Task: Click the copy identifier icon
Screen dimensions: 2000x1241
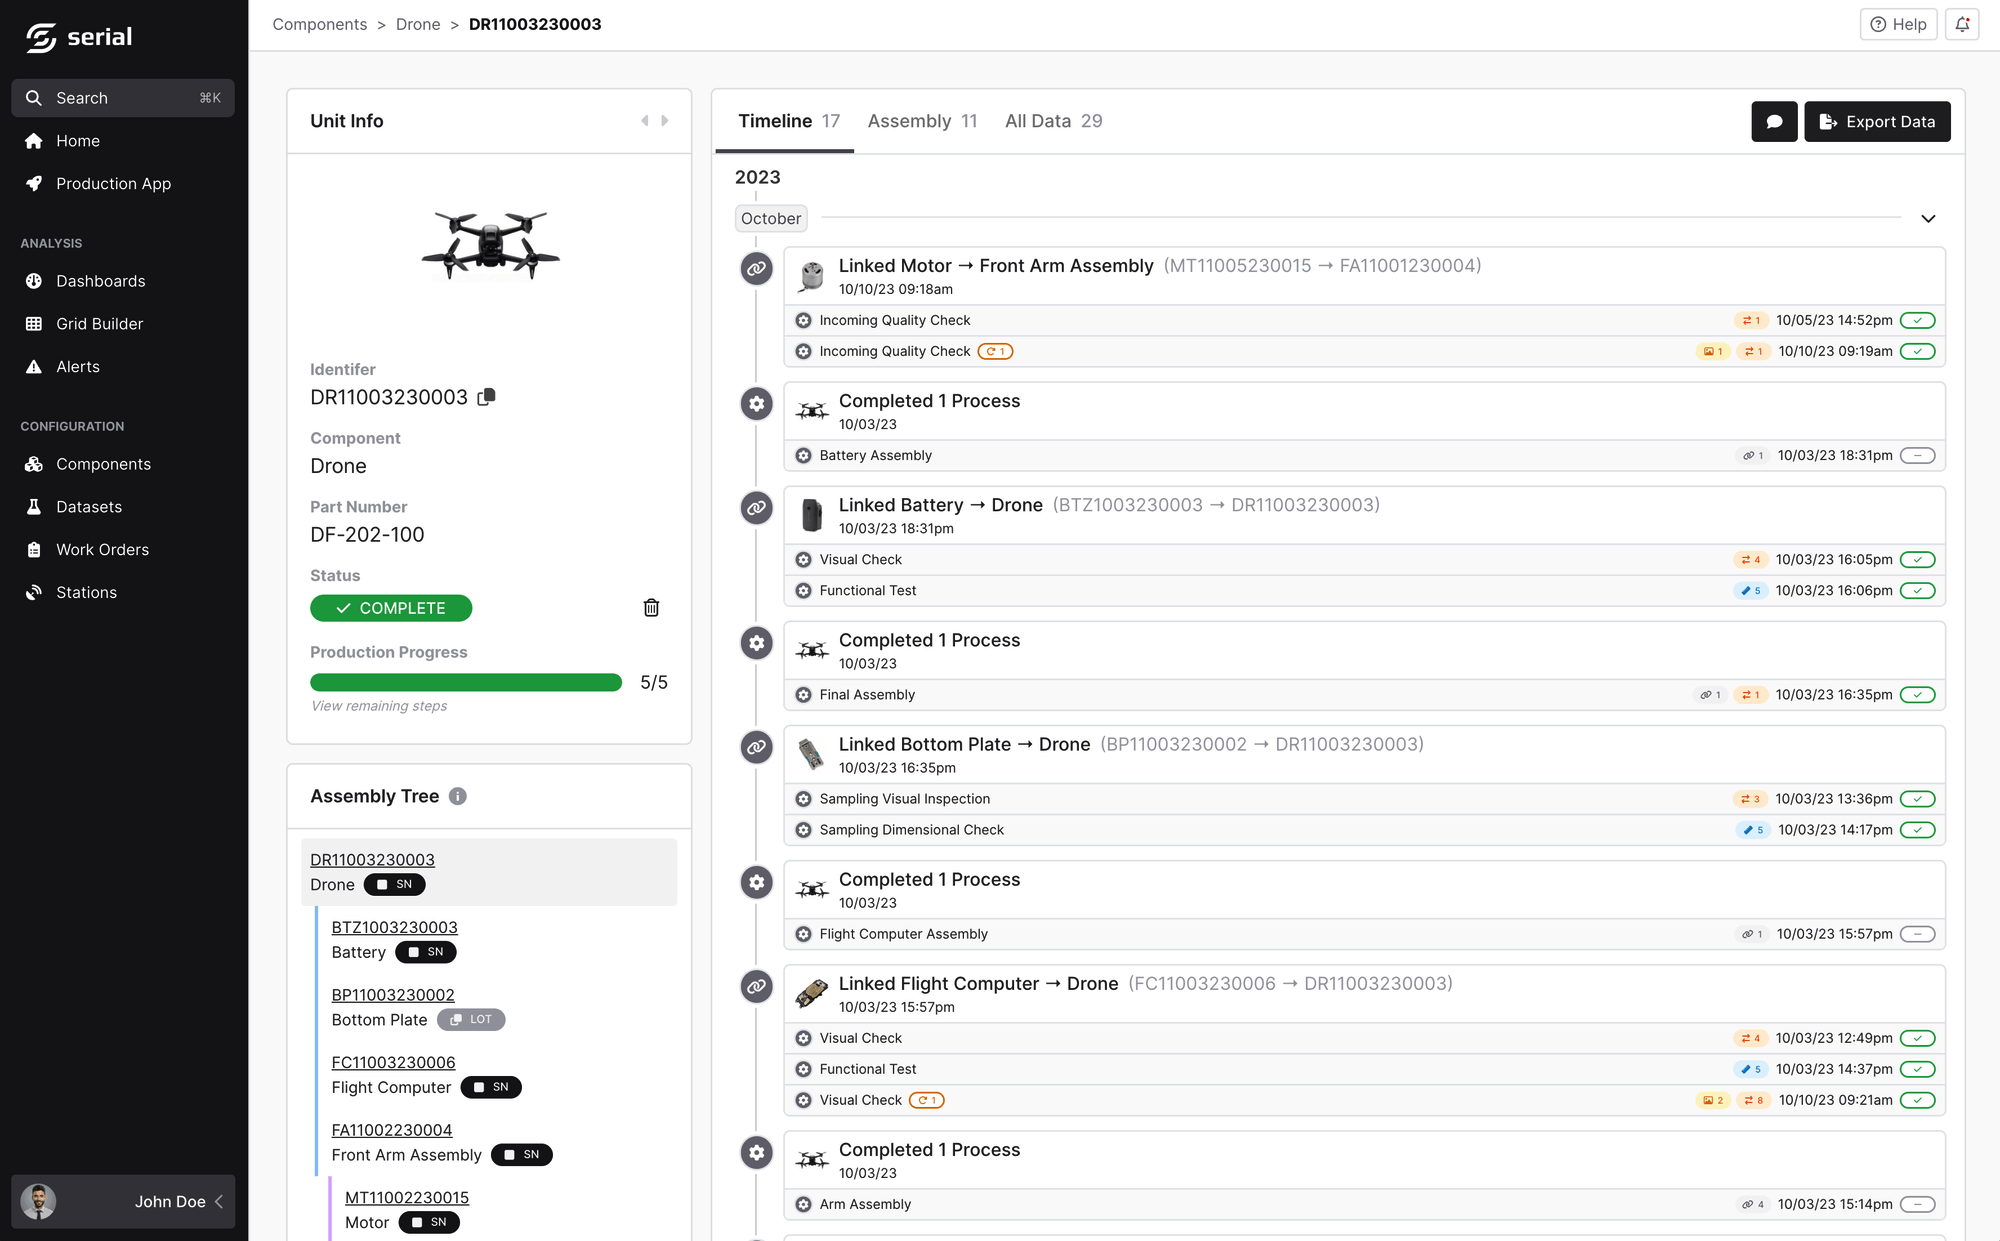Action: coord(487,397)
